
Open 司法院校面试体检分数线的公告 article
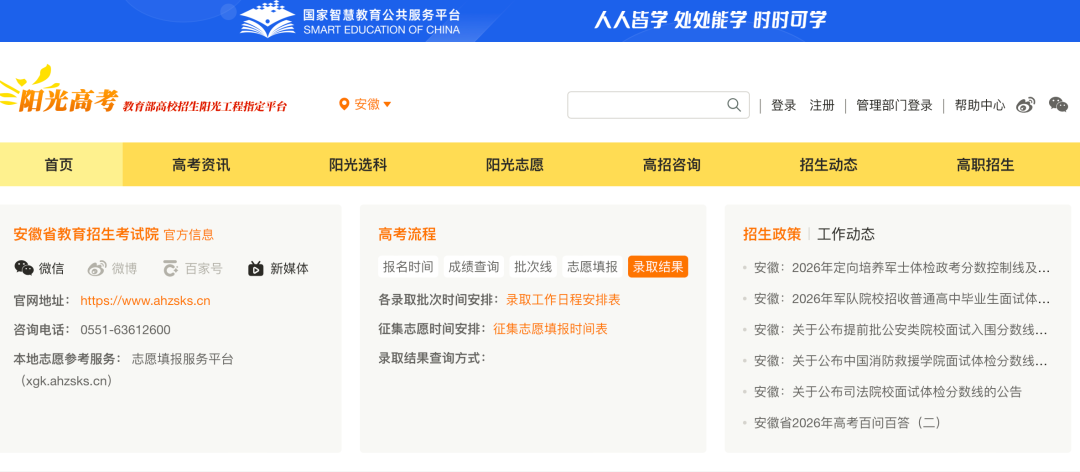point(888,392)
